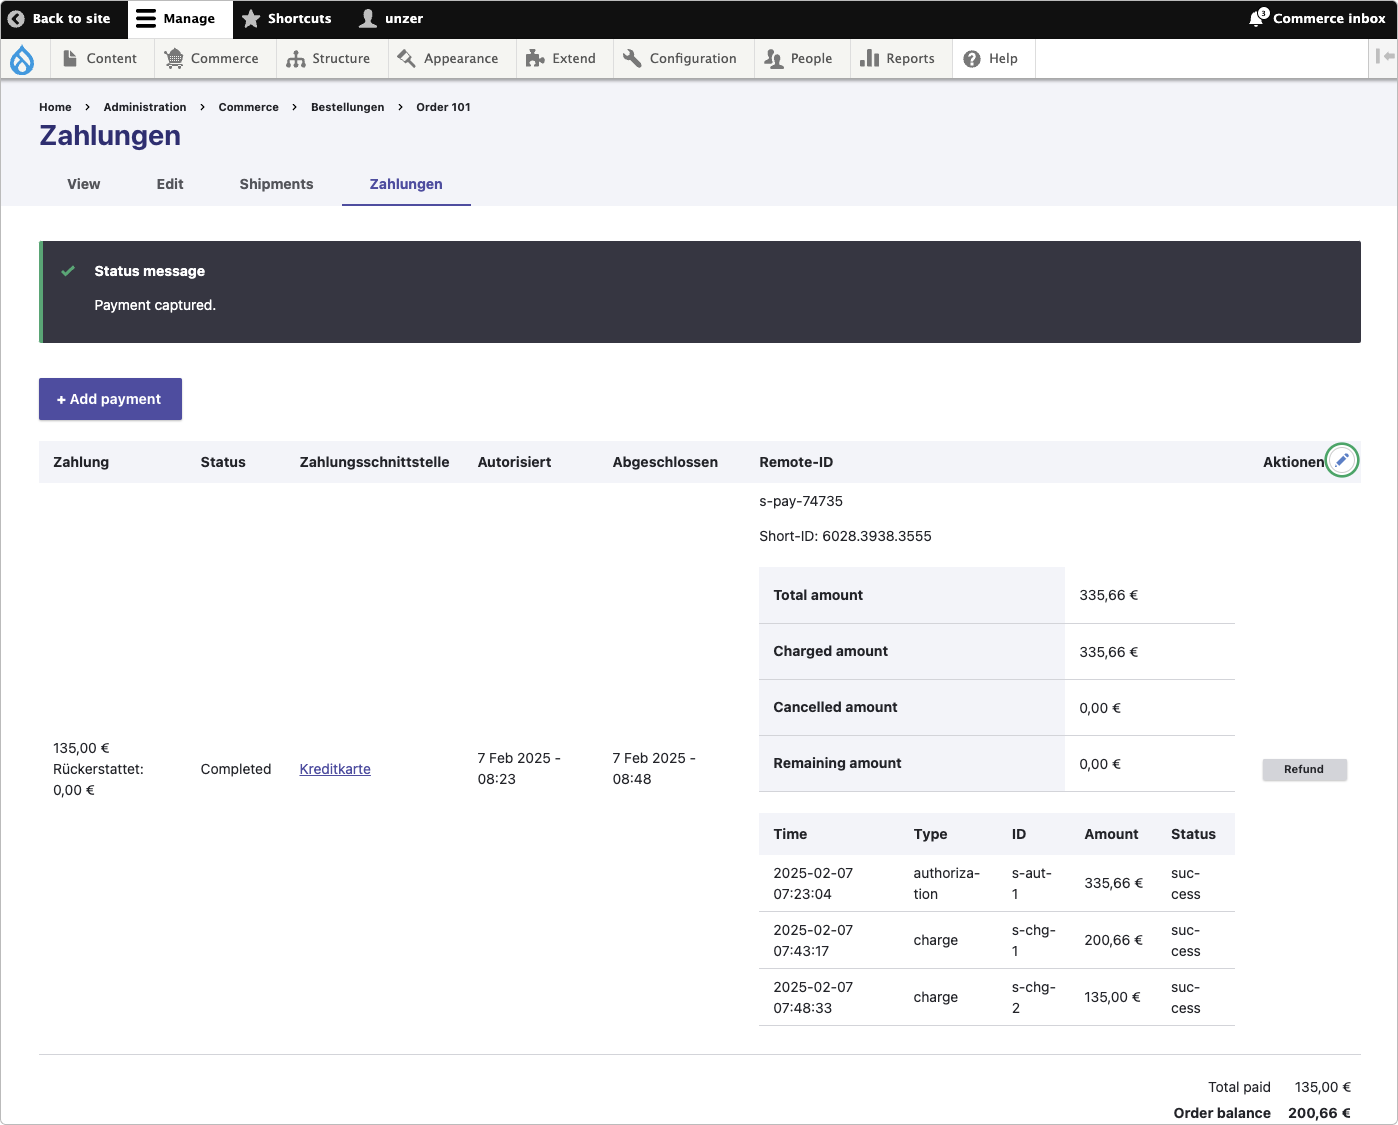Switch to the Edit tab
Screen dimensions: 1398x1125
(x=170, y=184)
